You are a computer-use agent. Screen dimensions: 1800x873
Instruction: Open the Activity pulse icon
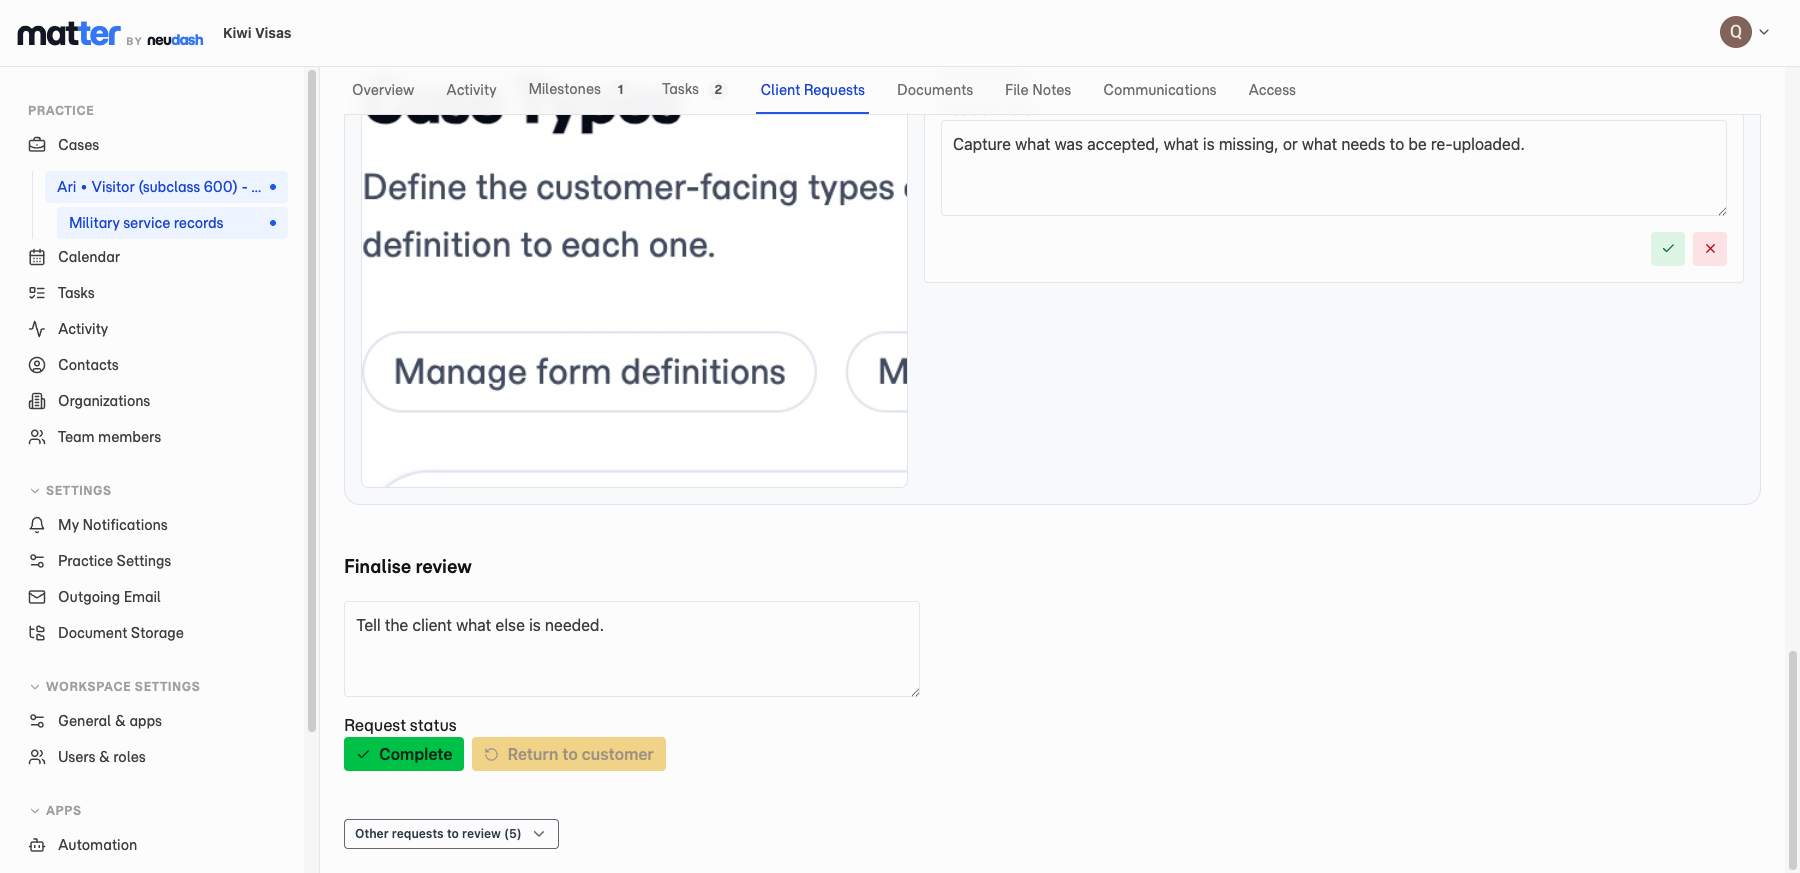click(x=37, y=329)
